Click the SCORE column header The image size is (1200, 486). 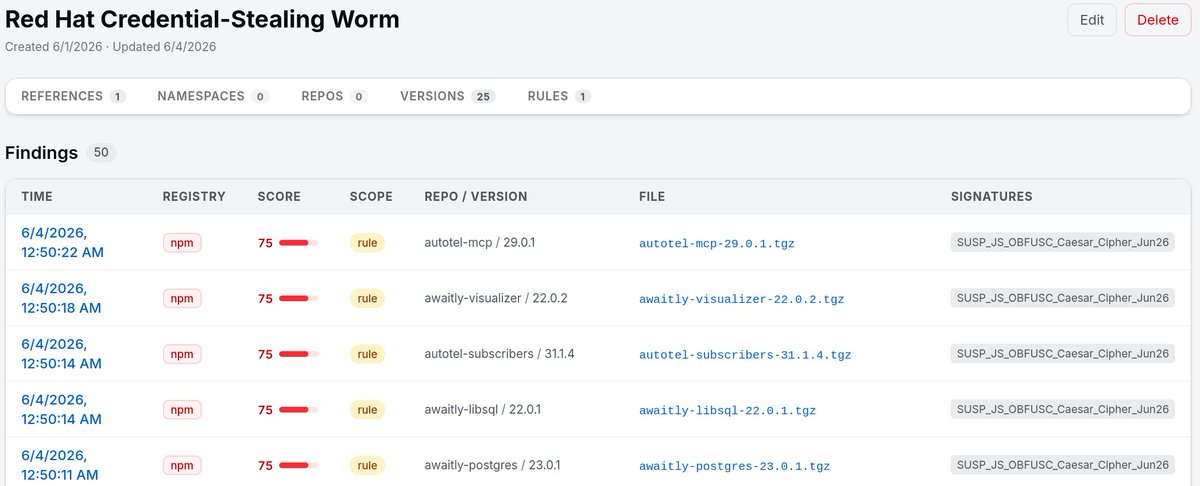point(279,197)
